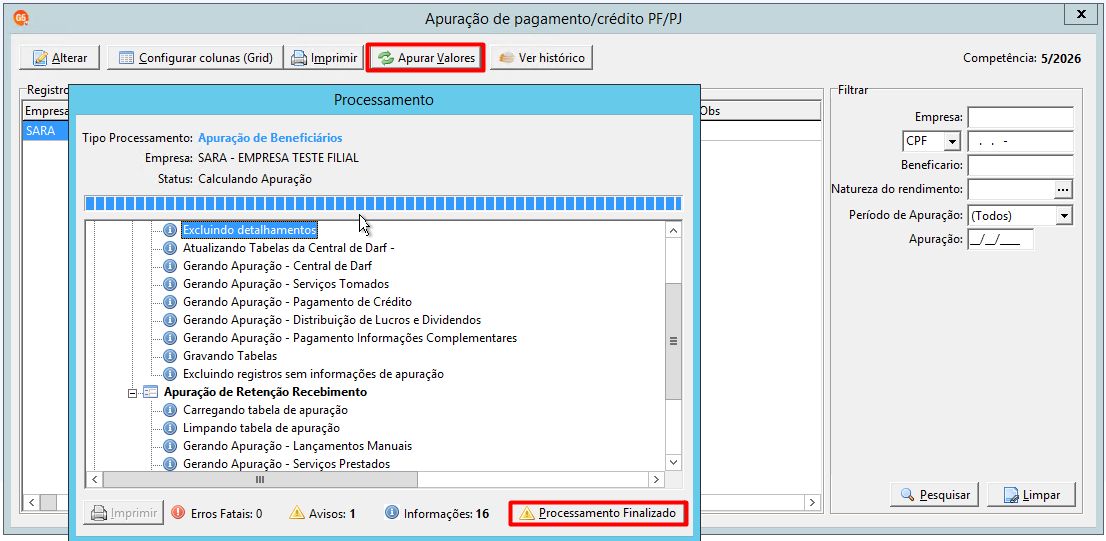Click the Configurar colunas grid icon

(126, 58)
